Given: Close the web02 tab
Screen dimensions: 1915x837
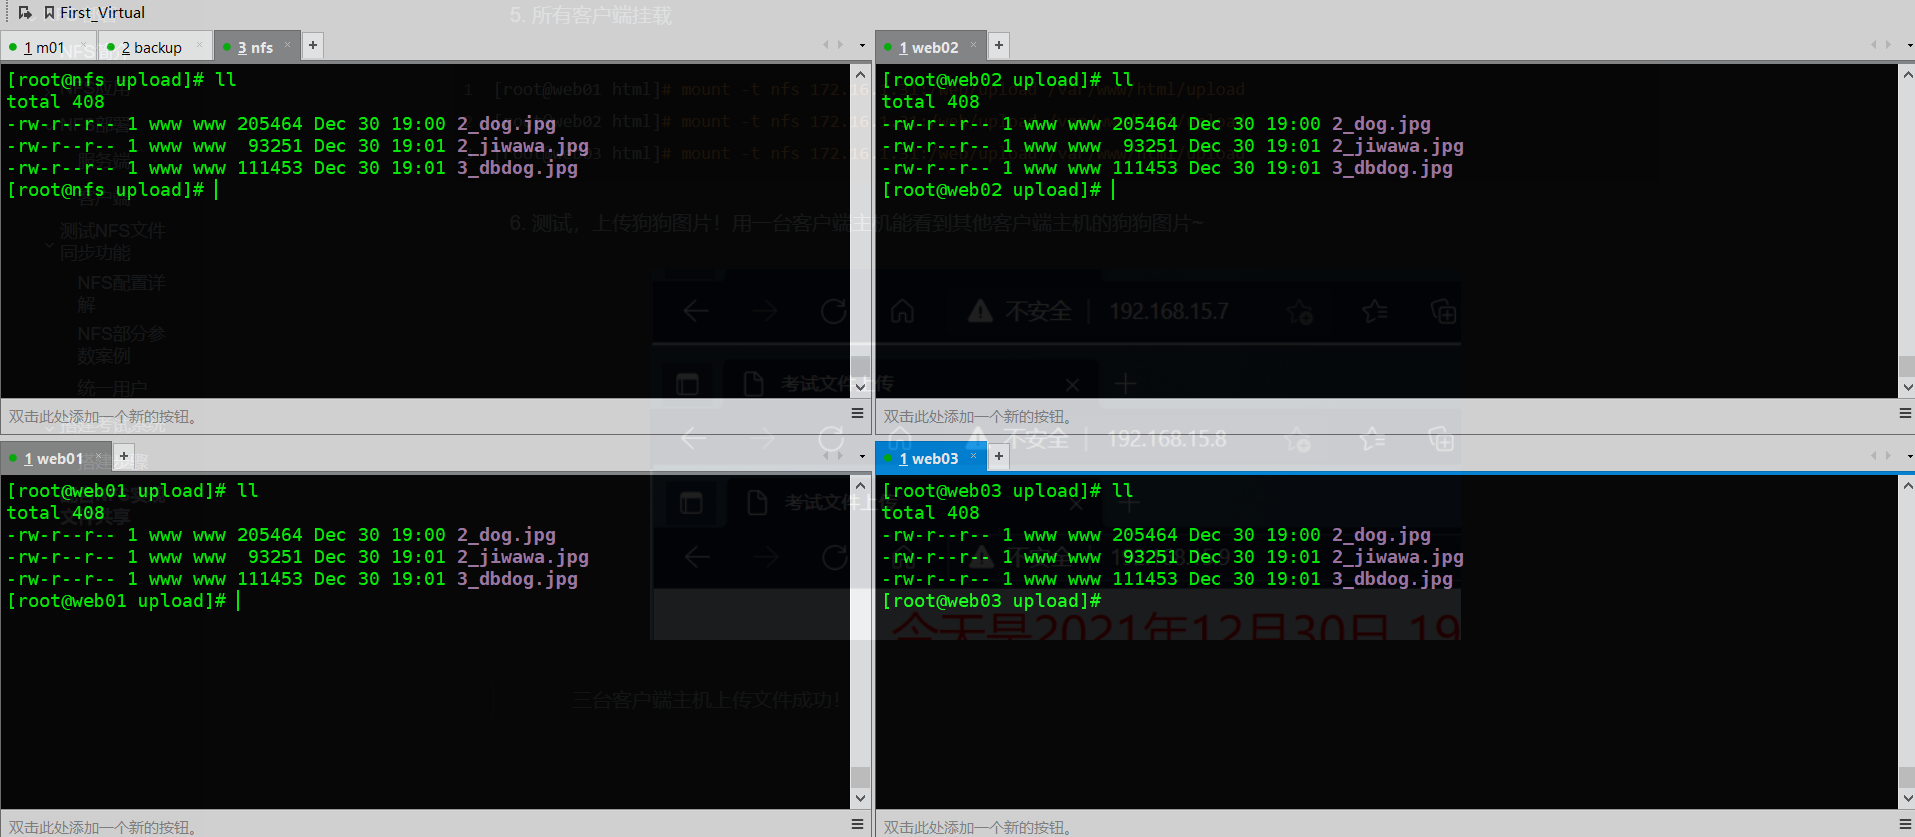Looking at the screenshot, I should (x=973, y=45).
